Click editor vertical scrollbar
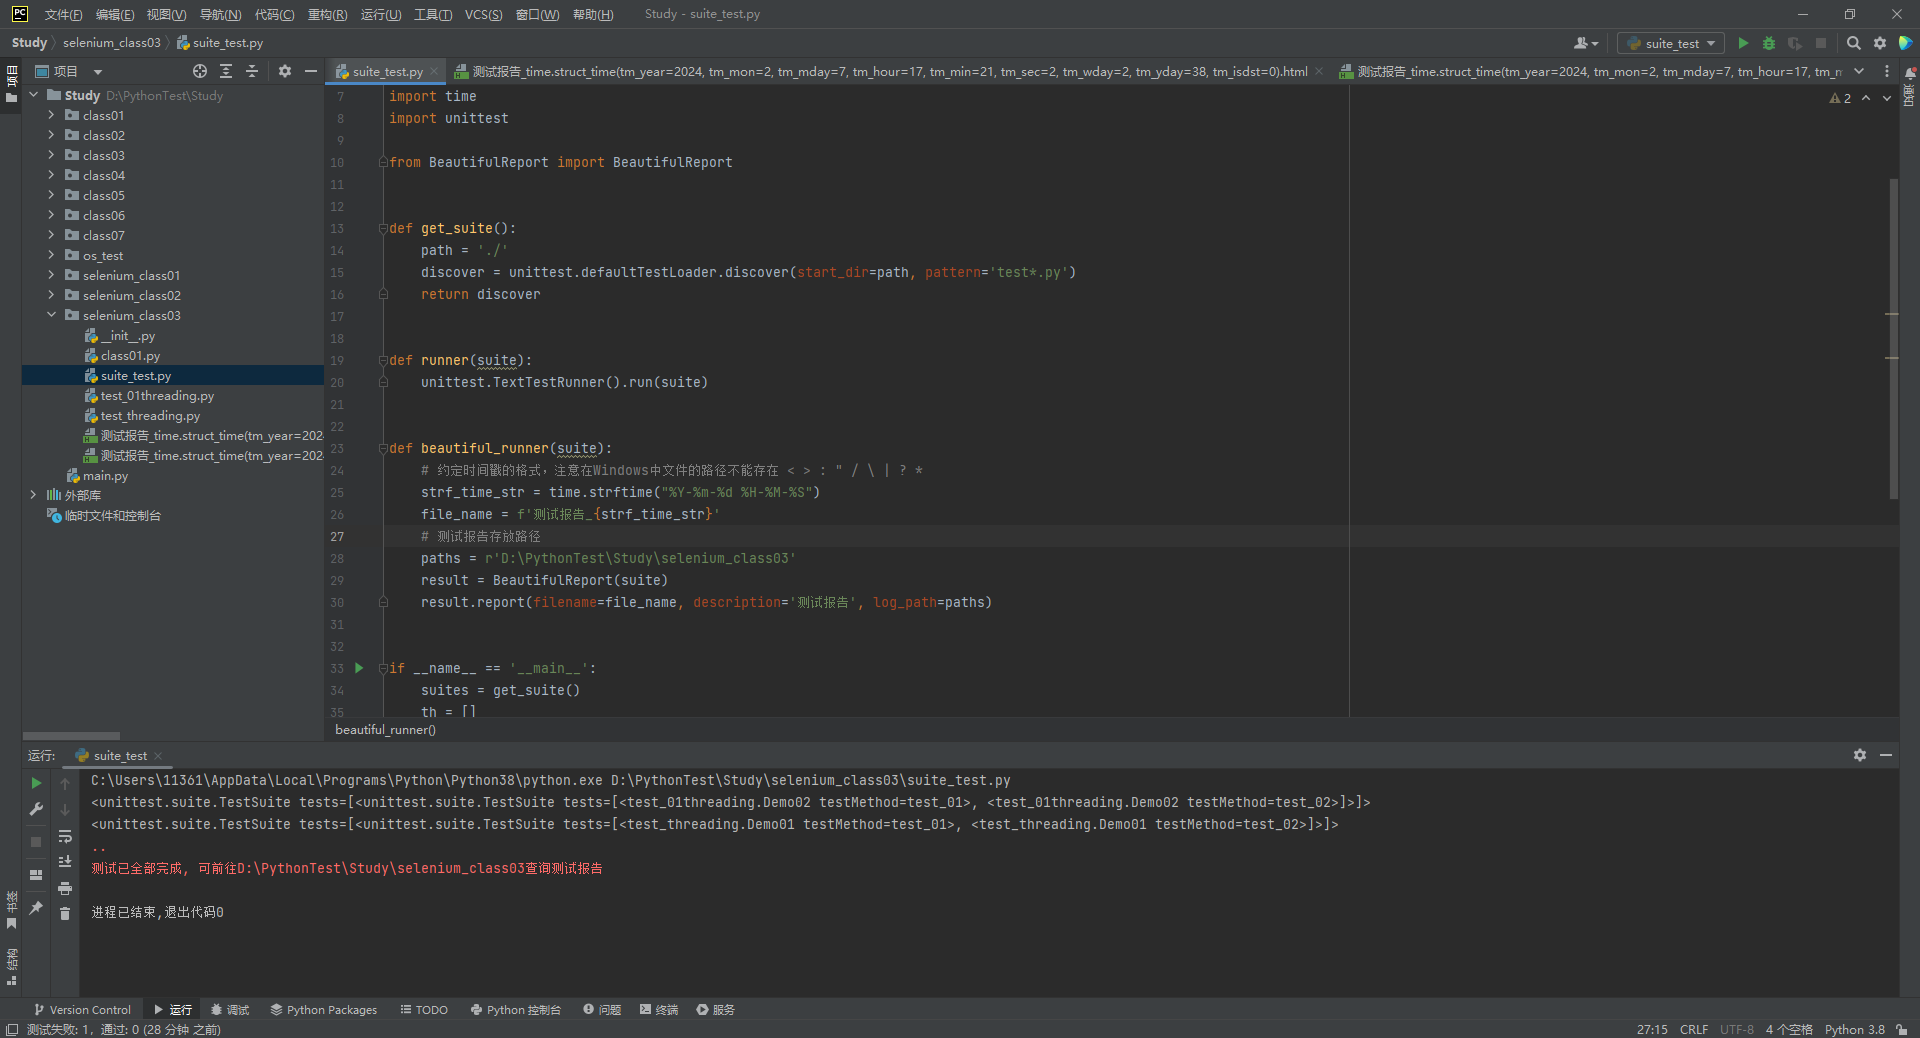This screenshot has height=1038, width=1920. pos(1893,340)
